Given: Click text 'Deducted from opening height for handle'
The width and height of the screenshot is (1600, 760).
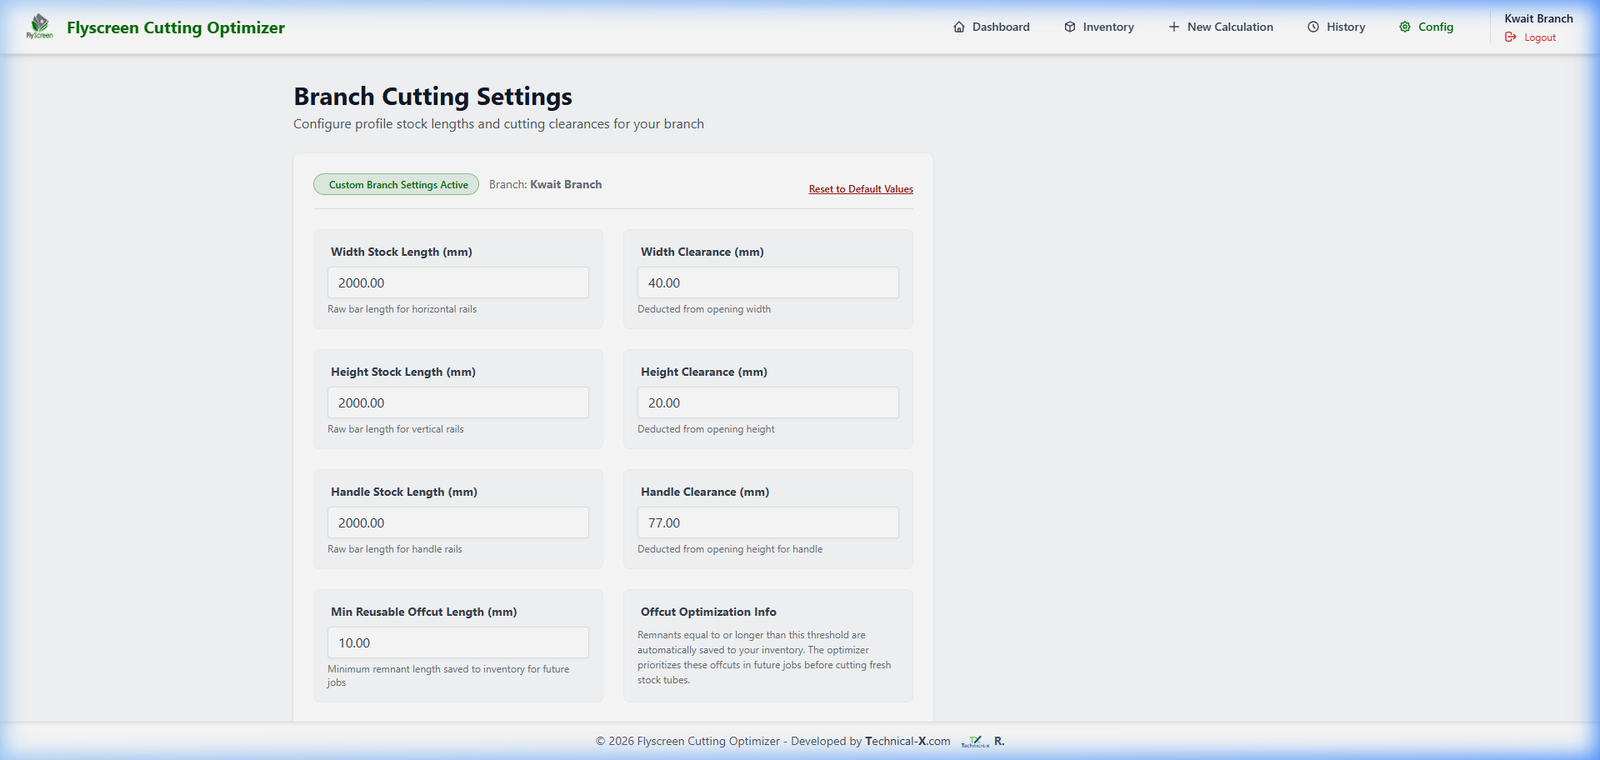Looking at the screenshot, I should (730, 549).
